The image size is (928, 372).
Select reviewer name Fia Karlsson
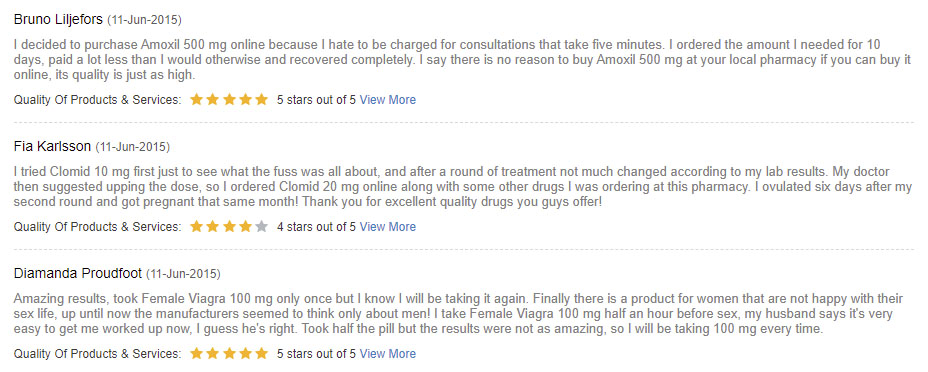click(52, 146)
